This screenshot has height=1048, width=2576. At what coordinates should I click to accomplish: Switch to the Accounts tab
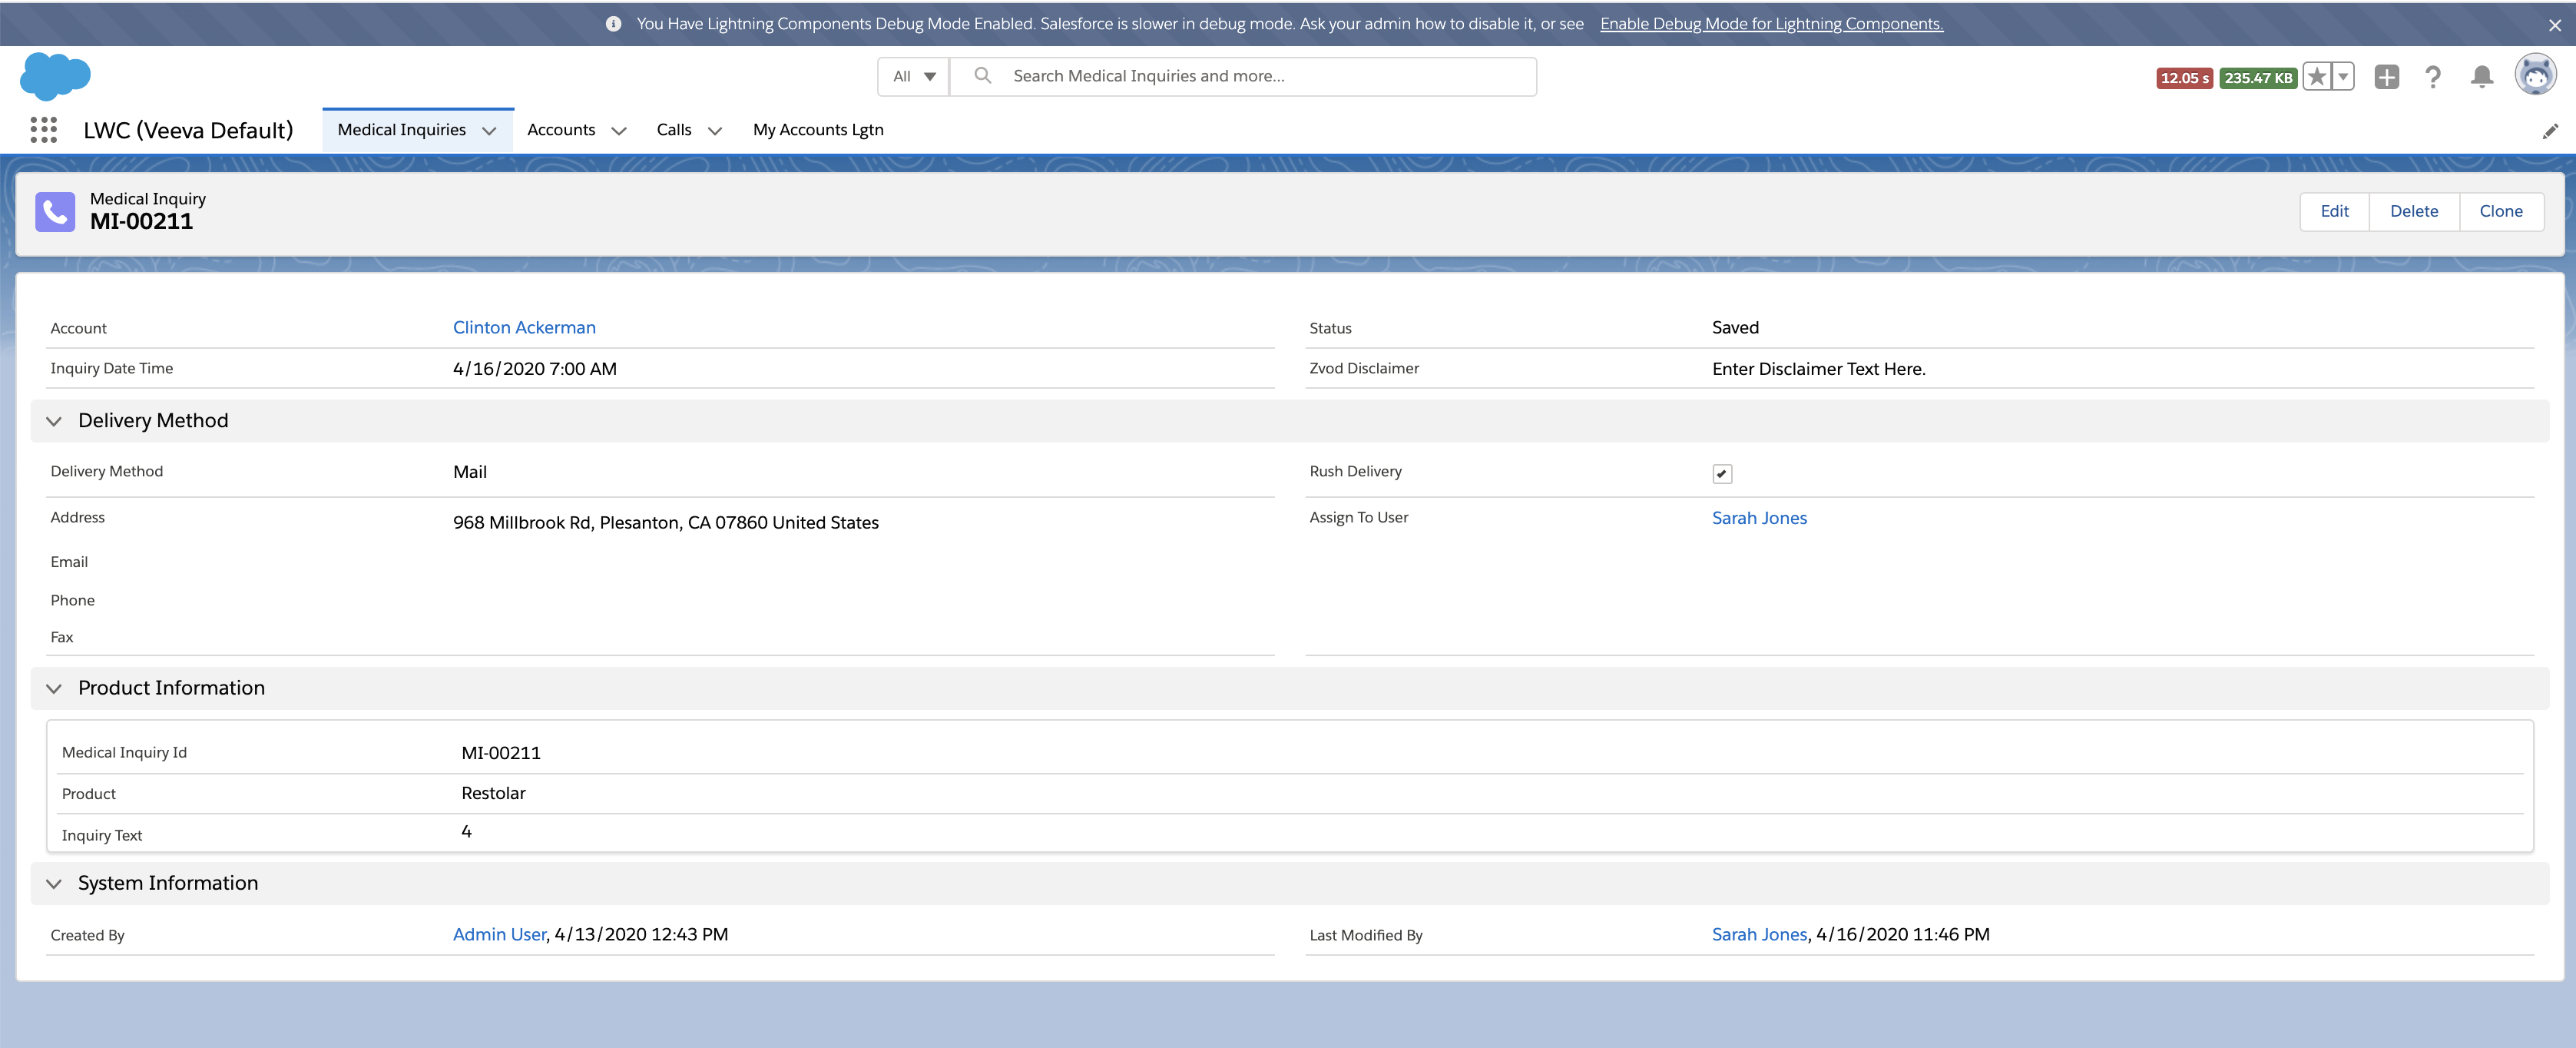point(561,130)
